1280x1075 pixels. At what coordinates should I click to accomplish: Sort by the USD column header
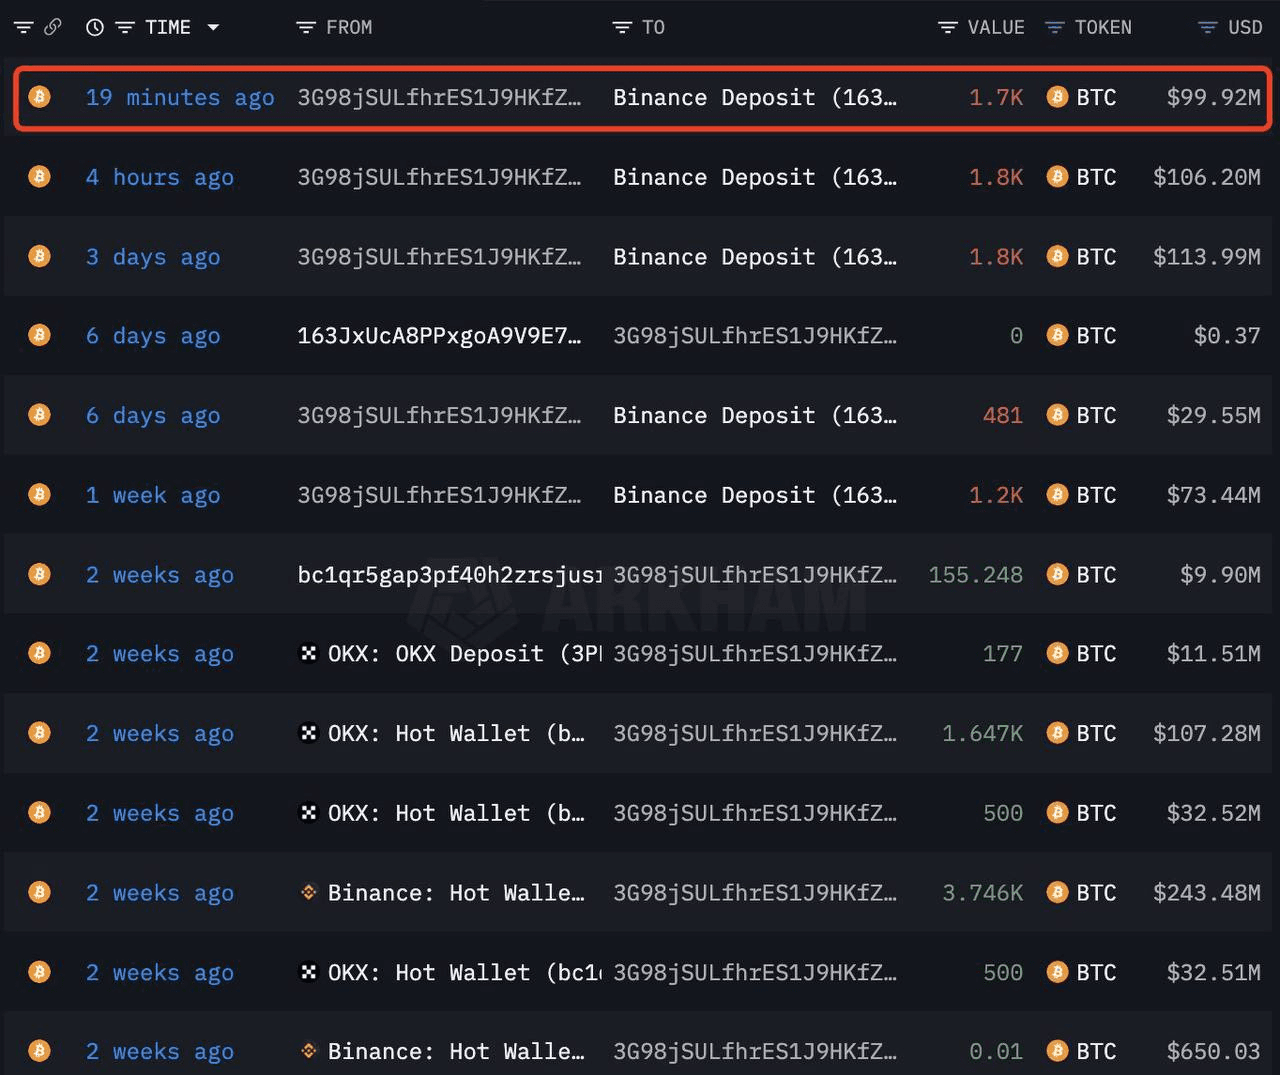(1245, 27)
